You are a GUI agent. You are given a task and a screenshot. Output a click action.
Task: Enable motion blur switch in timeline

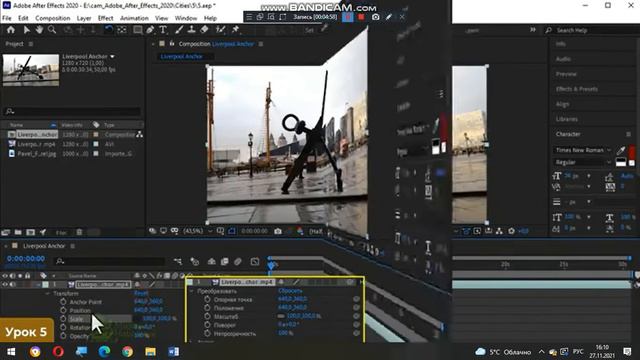point(238,261)
